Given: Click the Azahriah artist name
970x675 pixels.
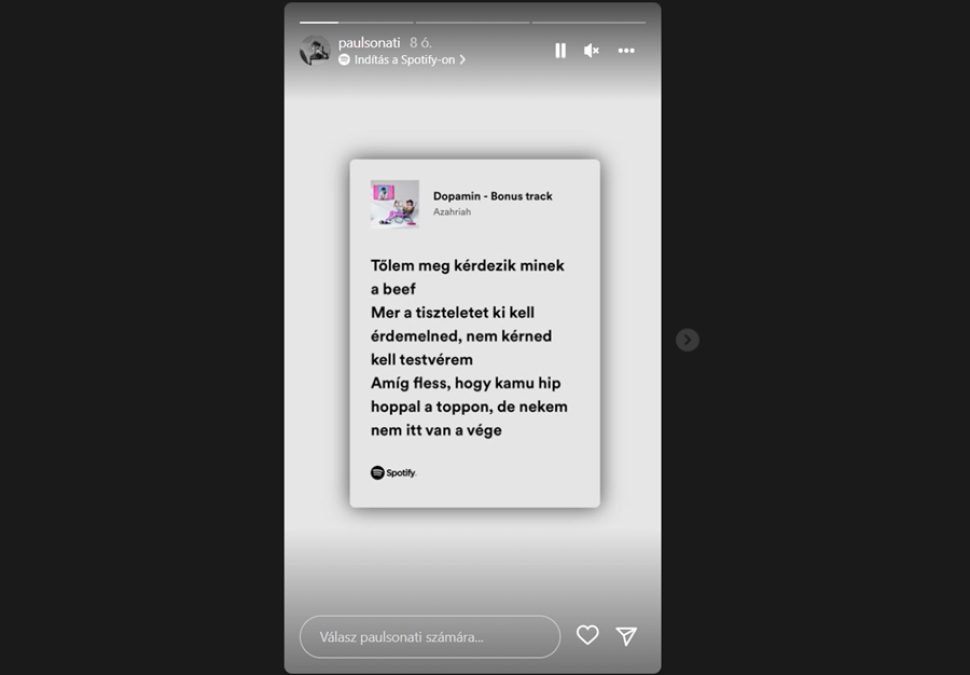Looking at the screenshot, I should coord(452,212).
